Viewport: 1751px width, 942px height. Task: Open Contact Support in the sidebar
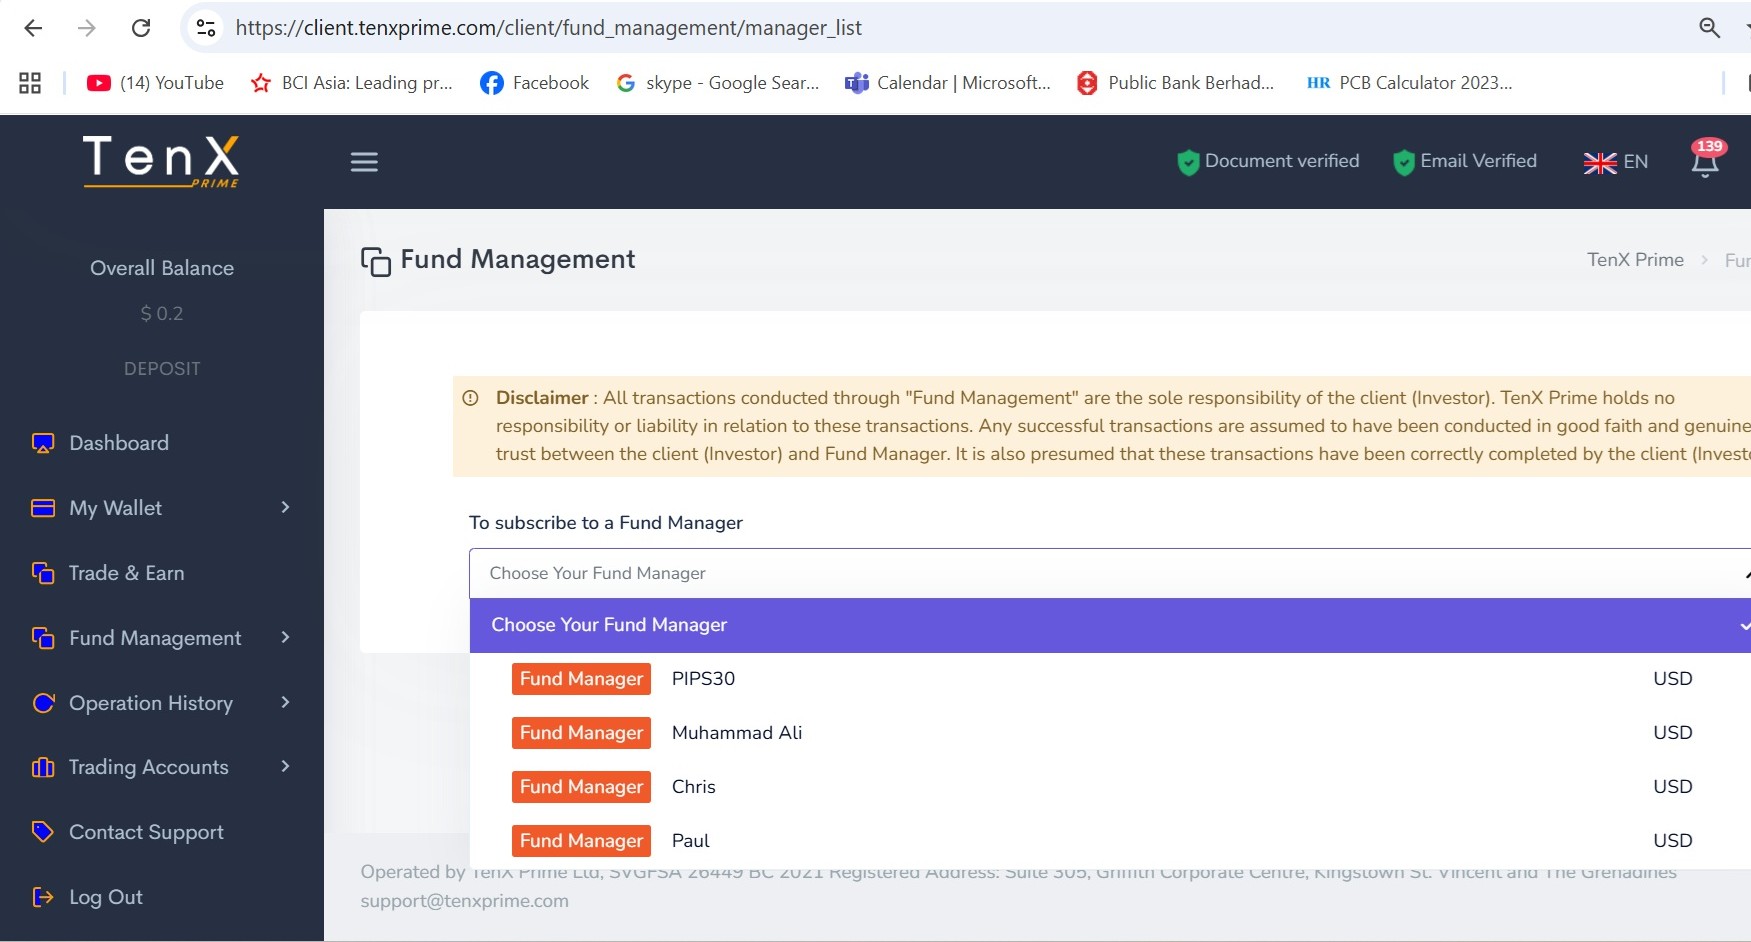coord(146,832)
